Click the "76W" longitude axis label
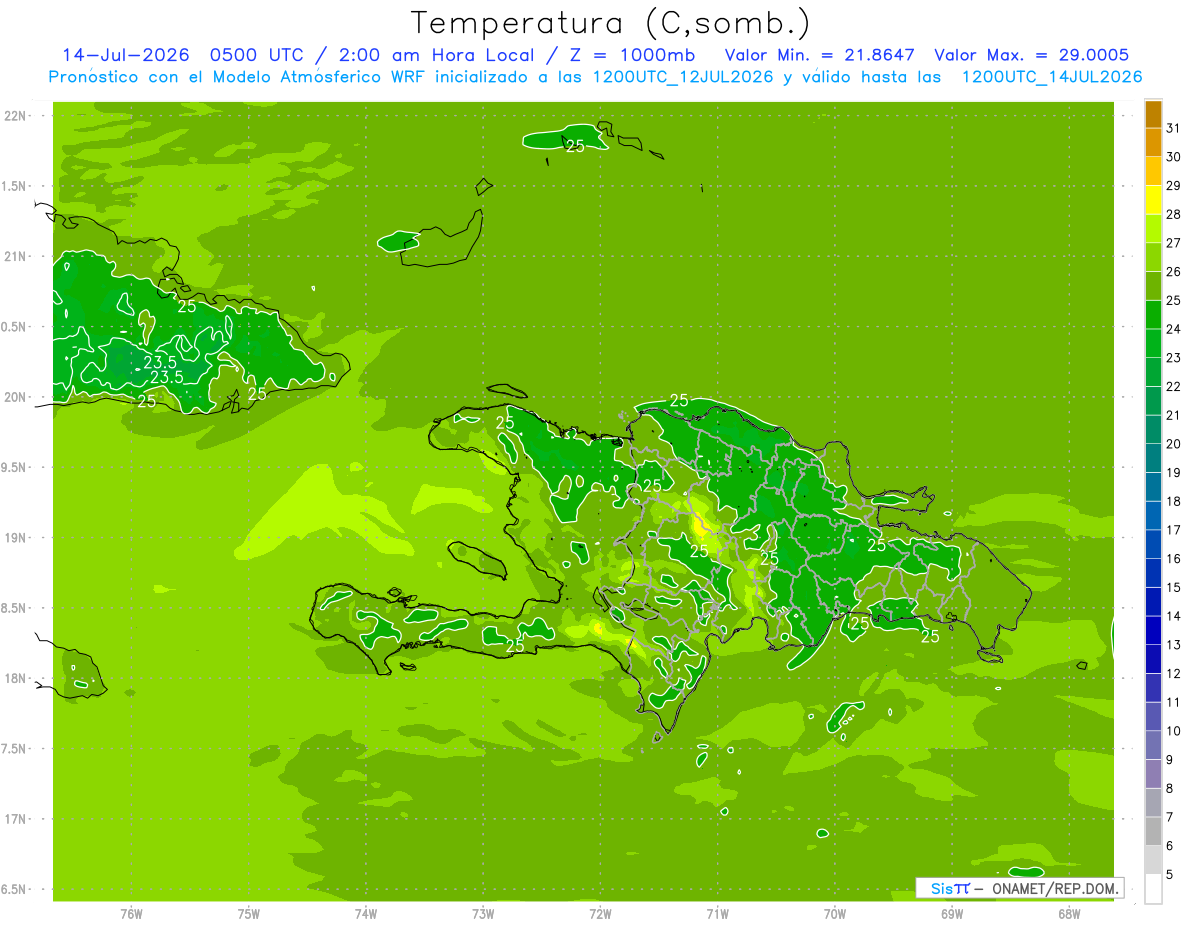This screenshot has height=927, width=1200. coord(131,914)
